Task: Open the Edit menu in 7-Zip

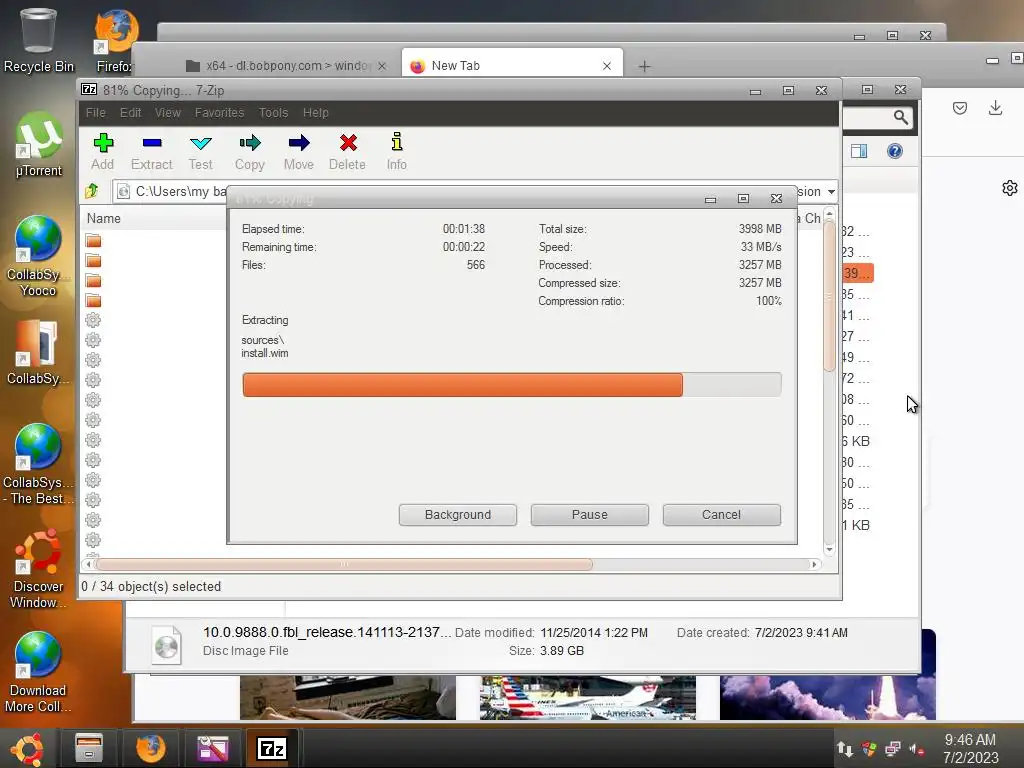Action: [x=130, y=112]
